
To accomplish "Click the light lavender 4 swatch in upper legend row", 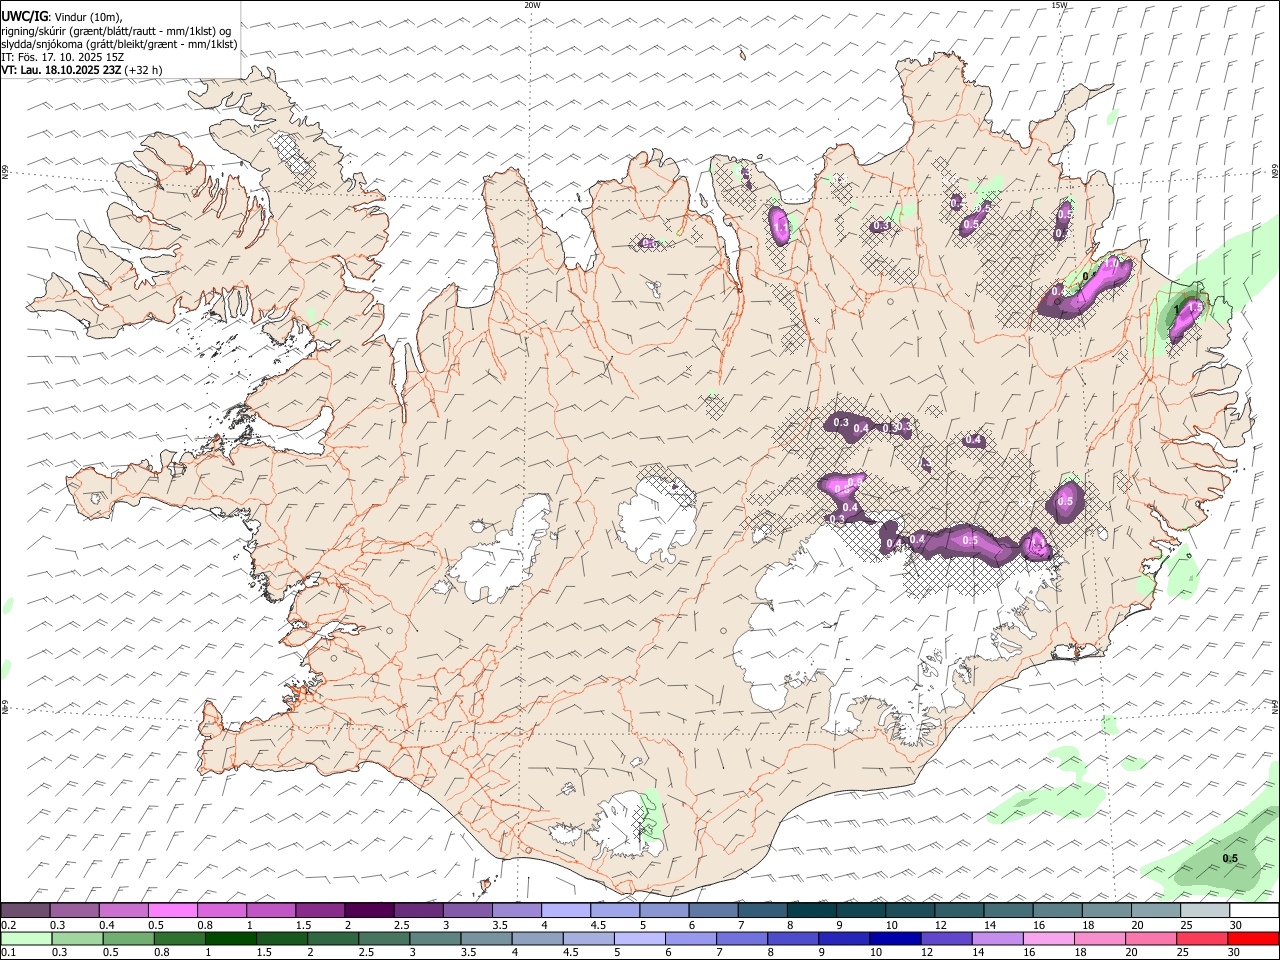I will pyautogui.click(x=565, y=910).
